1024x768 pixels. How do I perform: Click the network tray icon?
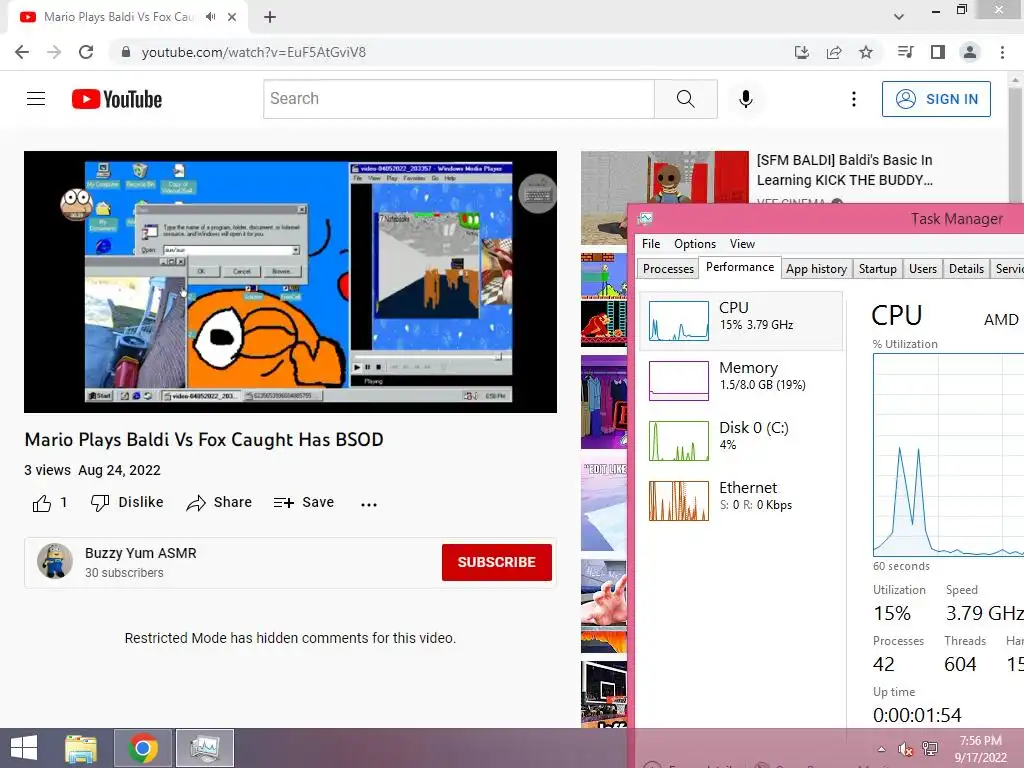tap(930, 749)
